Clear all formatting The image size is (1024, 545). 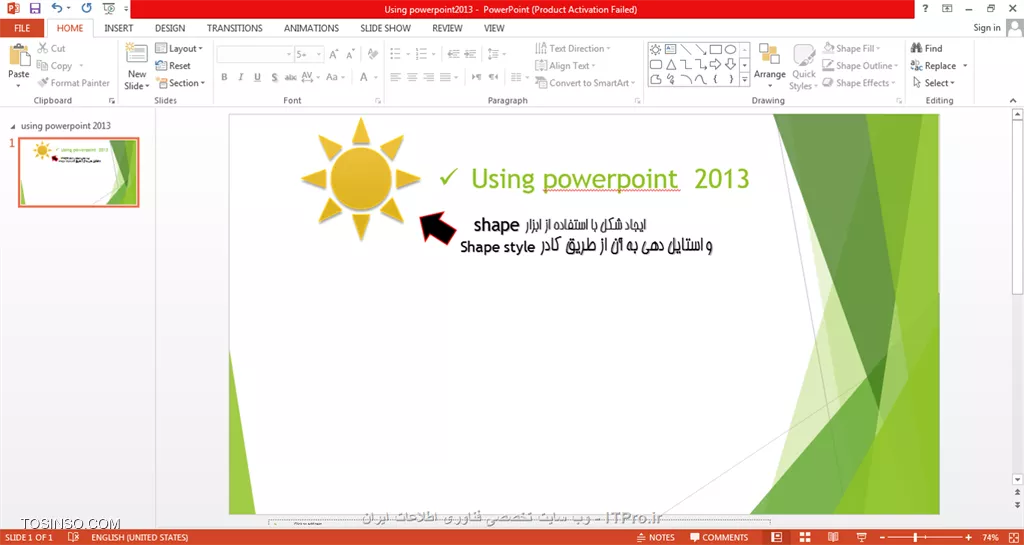(x=373, y=54)
